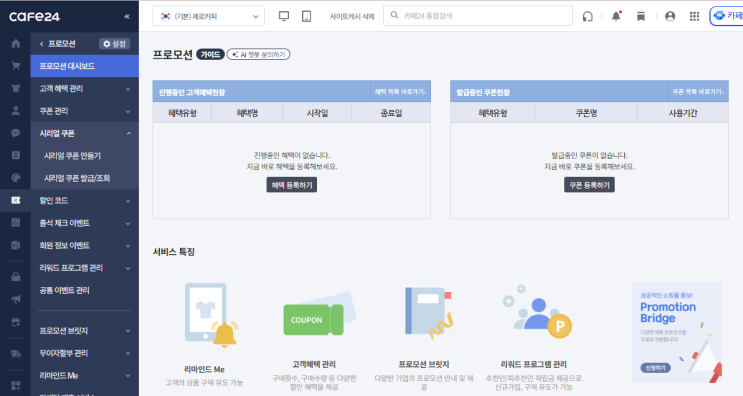Open the palette design icon
Image resolution: width=743 pixels, height=396 pixels.
(x=16, y=178)
